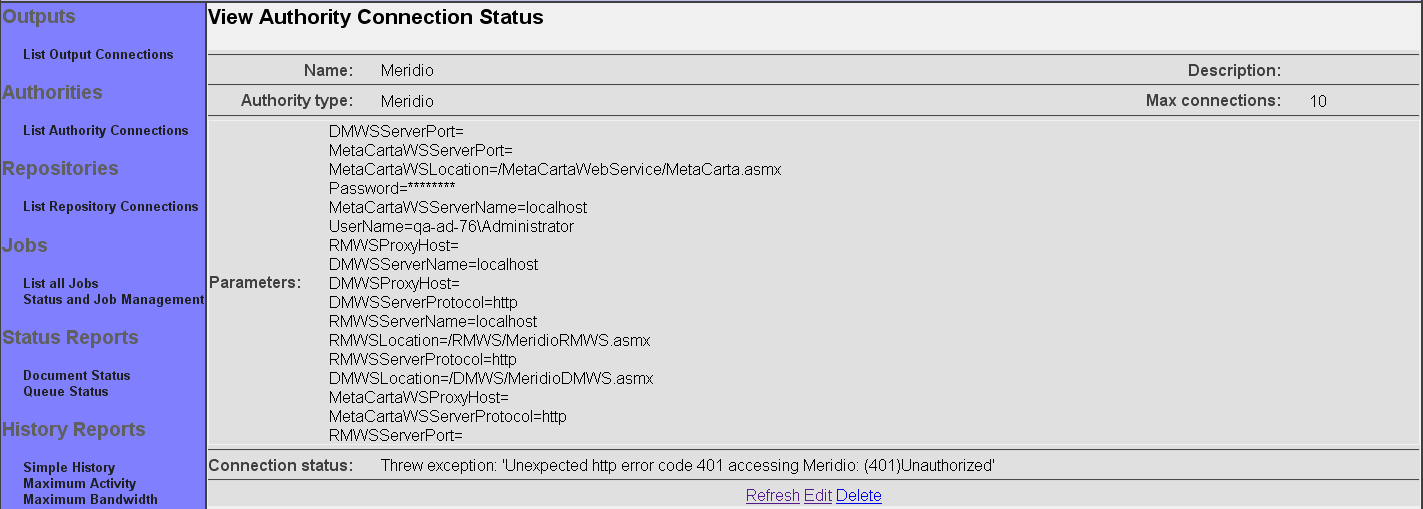Refresh the authority connection status
The width and height of the screenshot is (1423, 509).
(x=772, y=496)
